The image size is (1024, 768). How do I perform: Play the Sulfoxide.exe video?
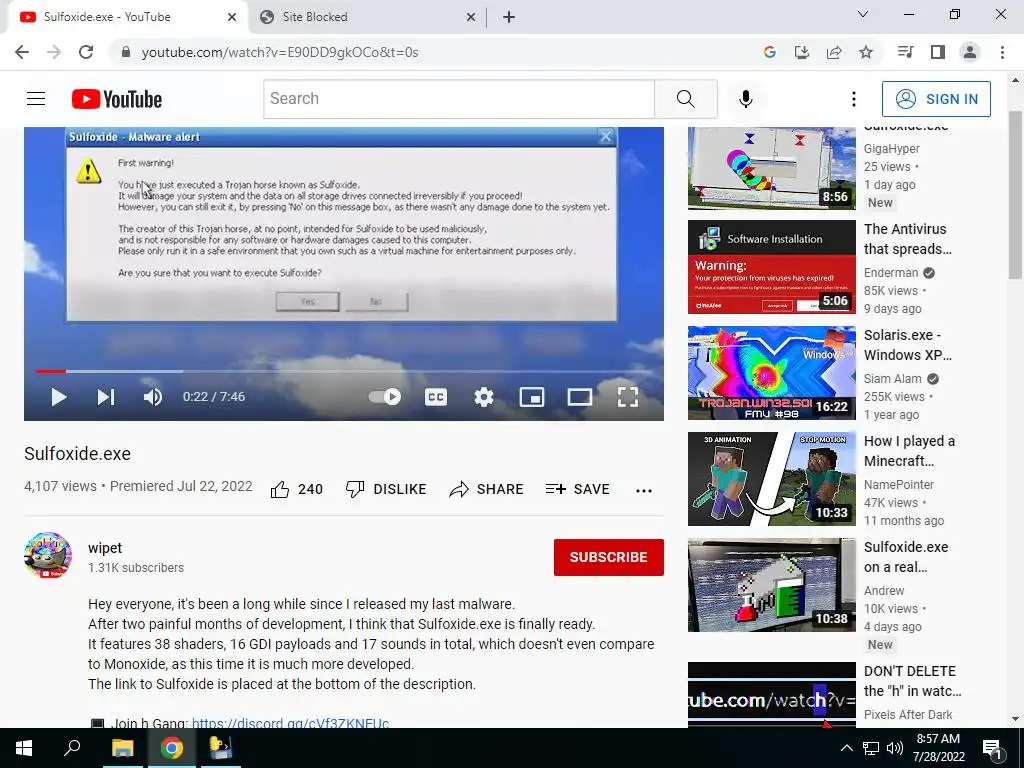pyautogui.click(x=59, y=397)
